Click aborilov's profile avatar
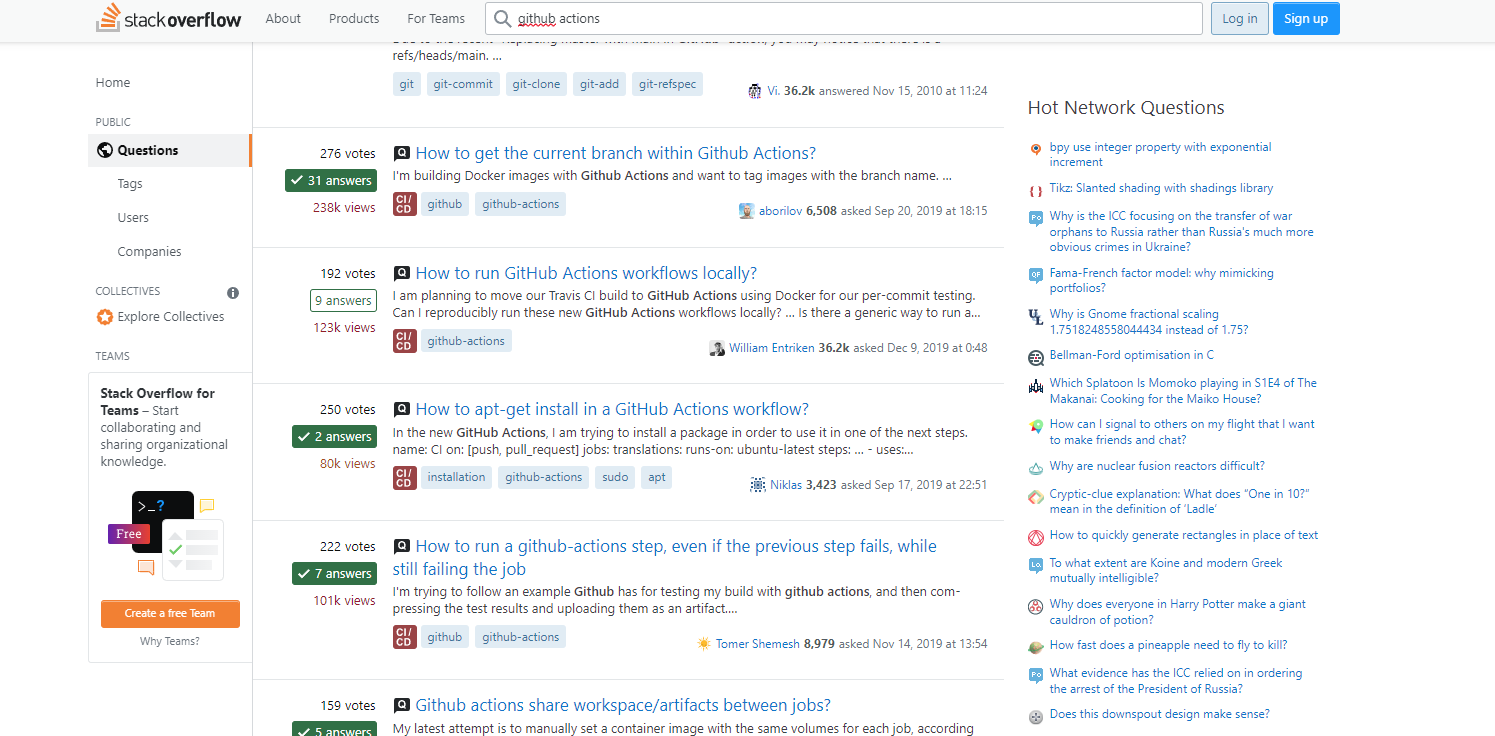 coord(747,210)
